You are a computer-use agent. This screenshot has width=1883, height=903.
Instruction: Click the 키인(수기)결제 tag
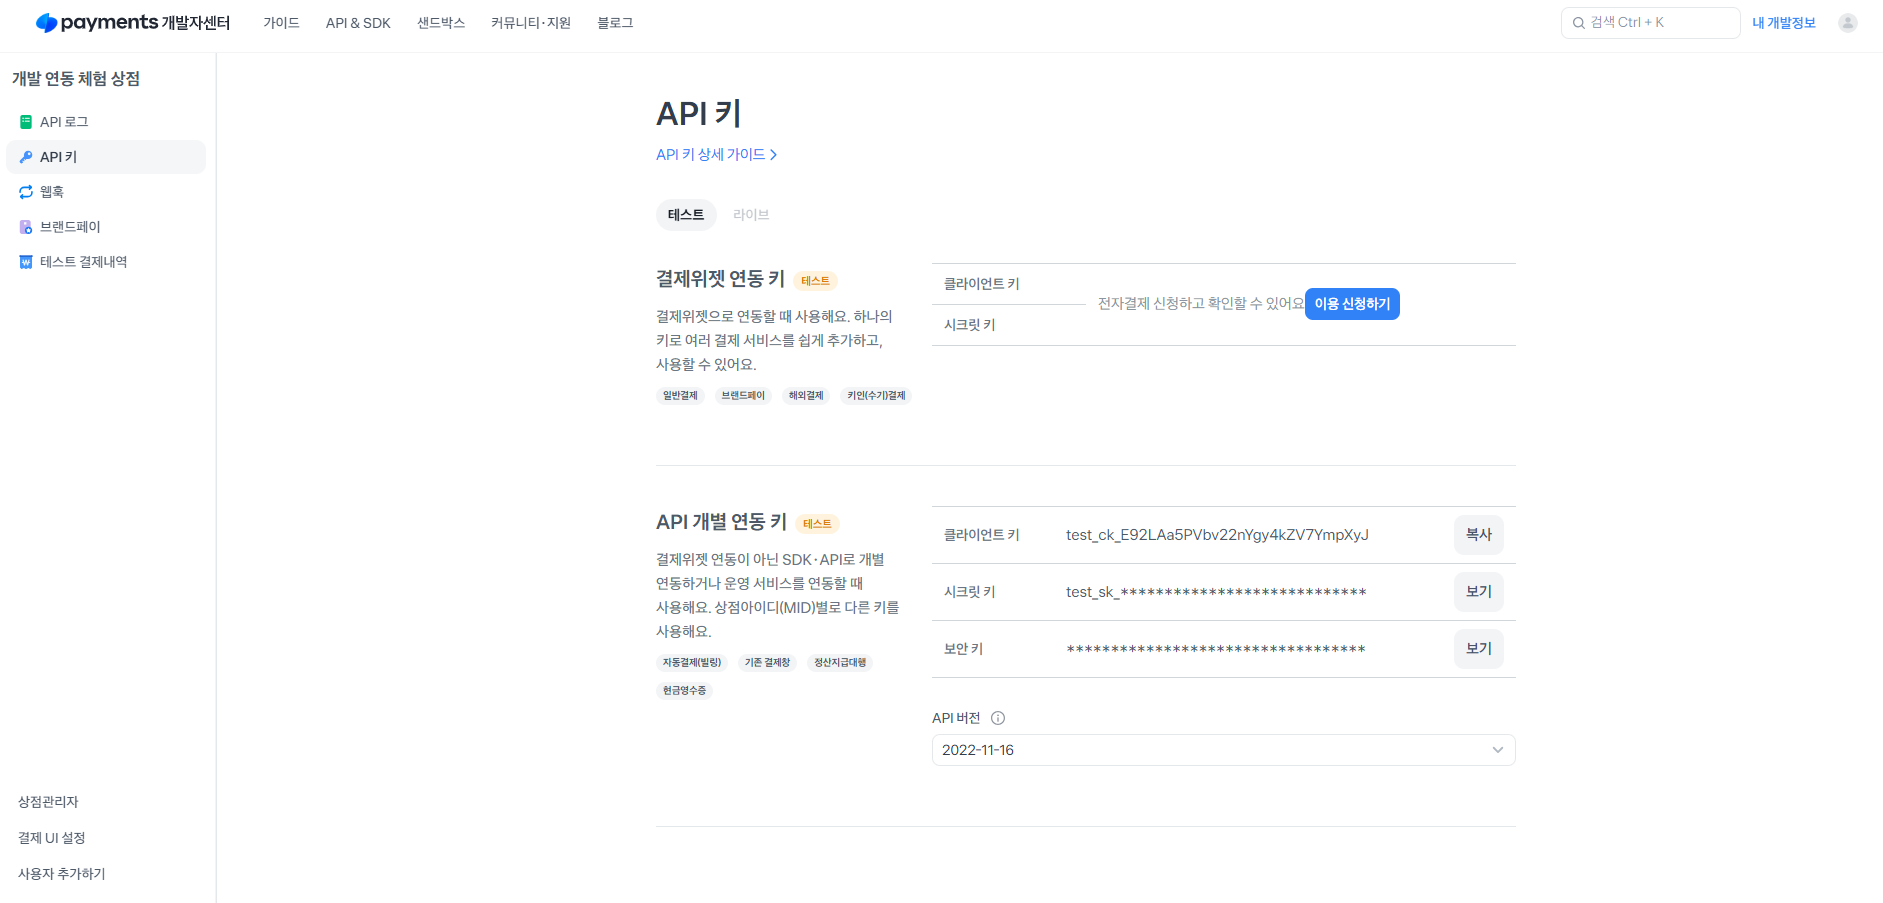[876, 396]
